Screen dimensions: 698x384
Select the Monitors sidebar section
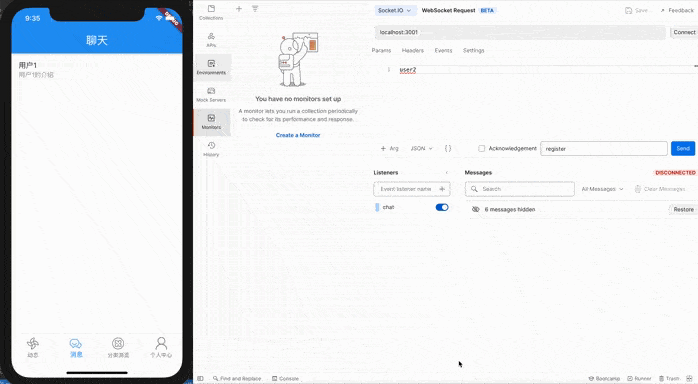click(x=211, y=121)
